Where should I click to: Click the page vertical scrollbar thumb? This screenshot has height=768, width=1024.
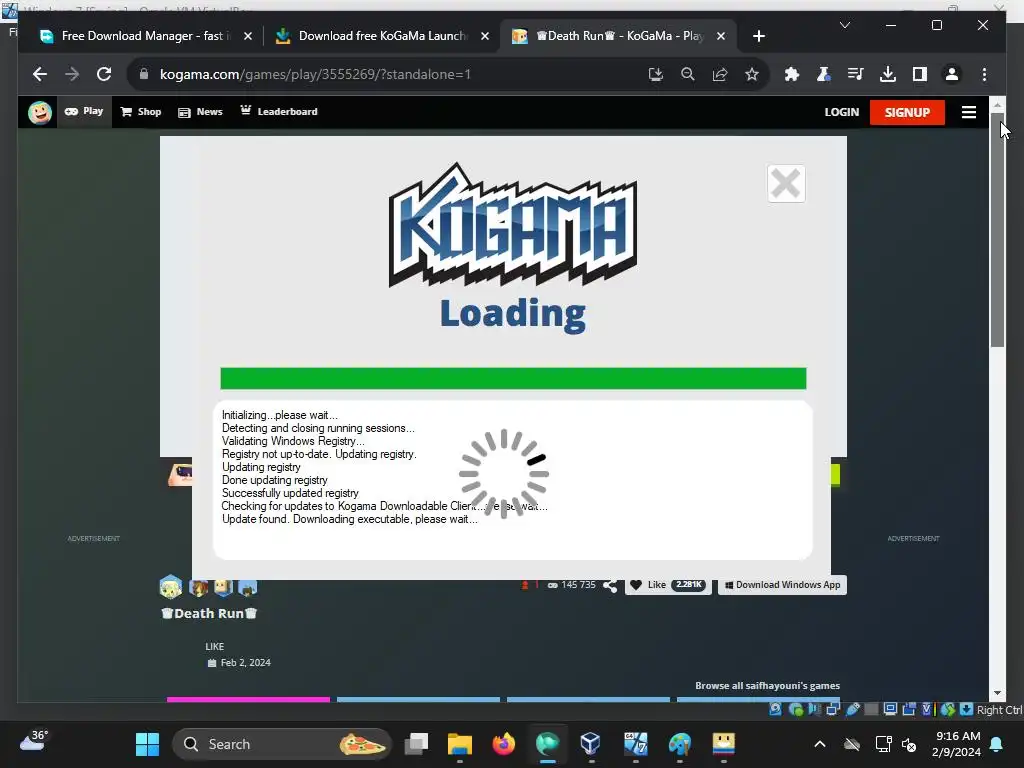click(997, 230)
